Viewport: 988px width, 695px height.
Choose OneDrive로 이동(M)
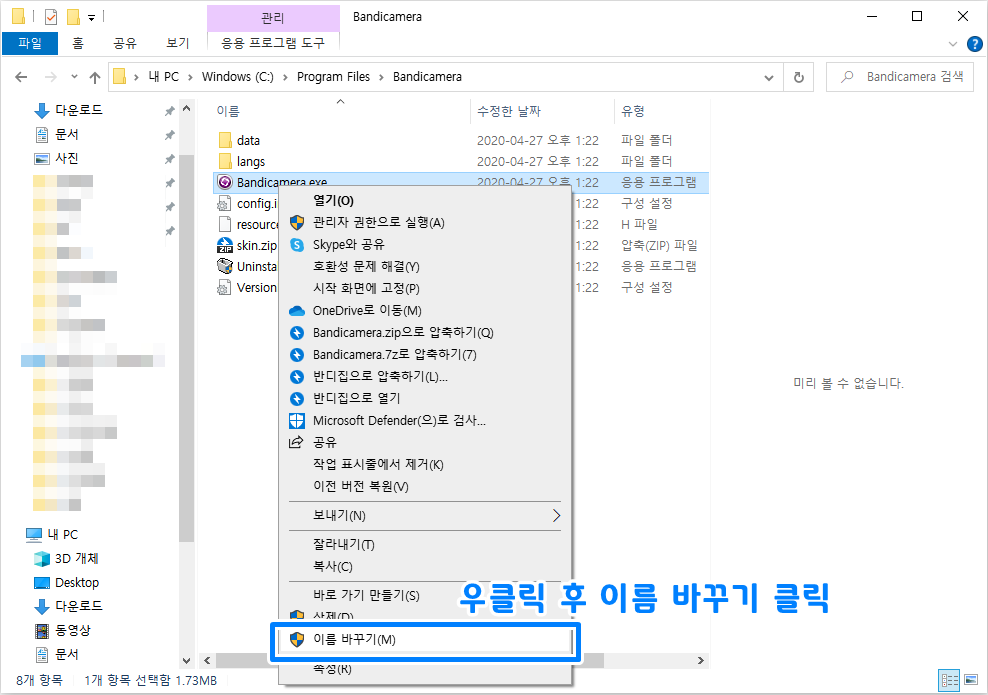pyautogui.click(x=425, y=311)
